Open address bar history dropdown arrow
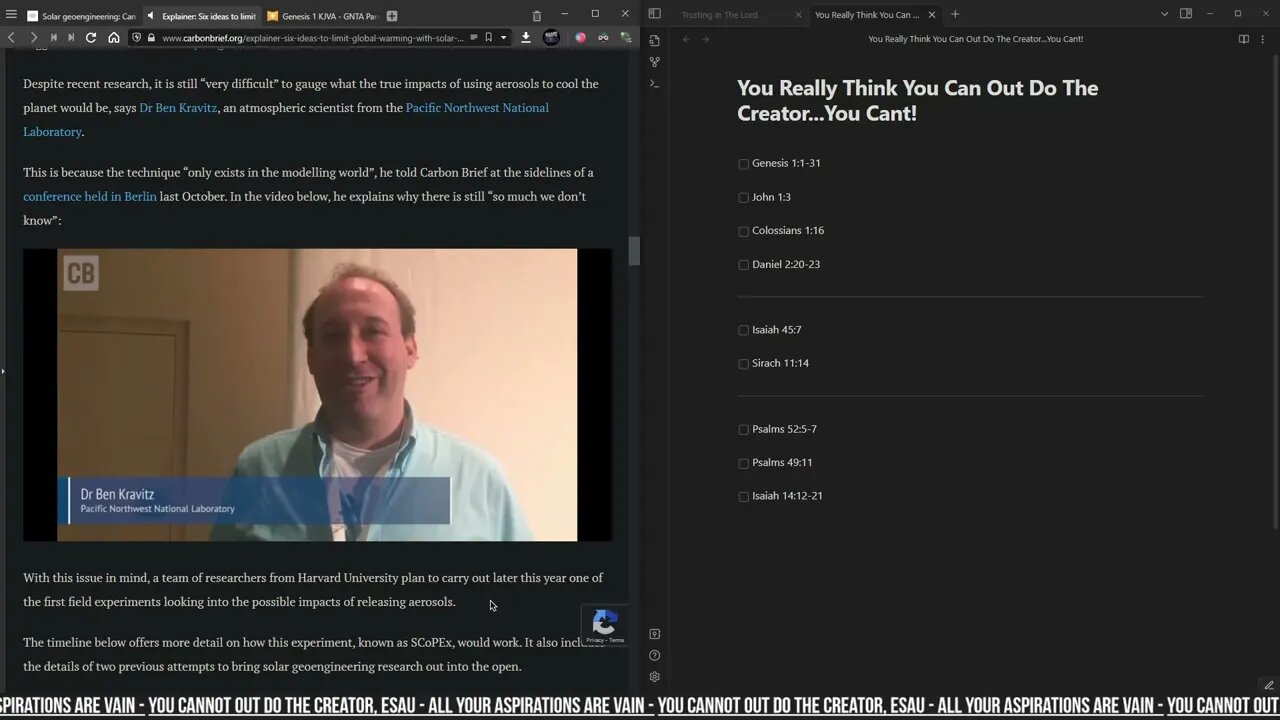Screen dimensions: 1280x720 tap(503, 37)
